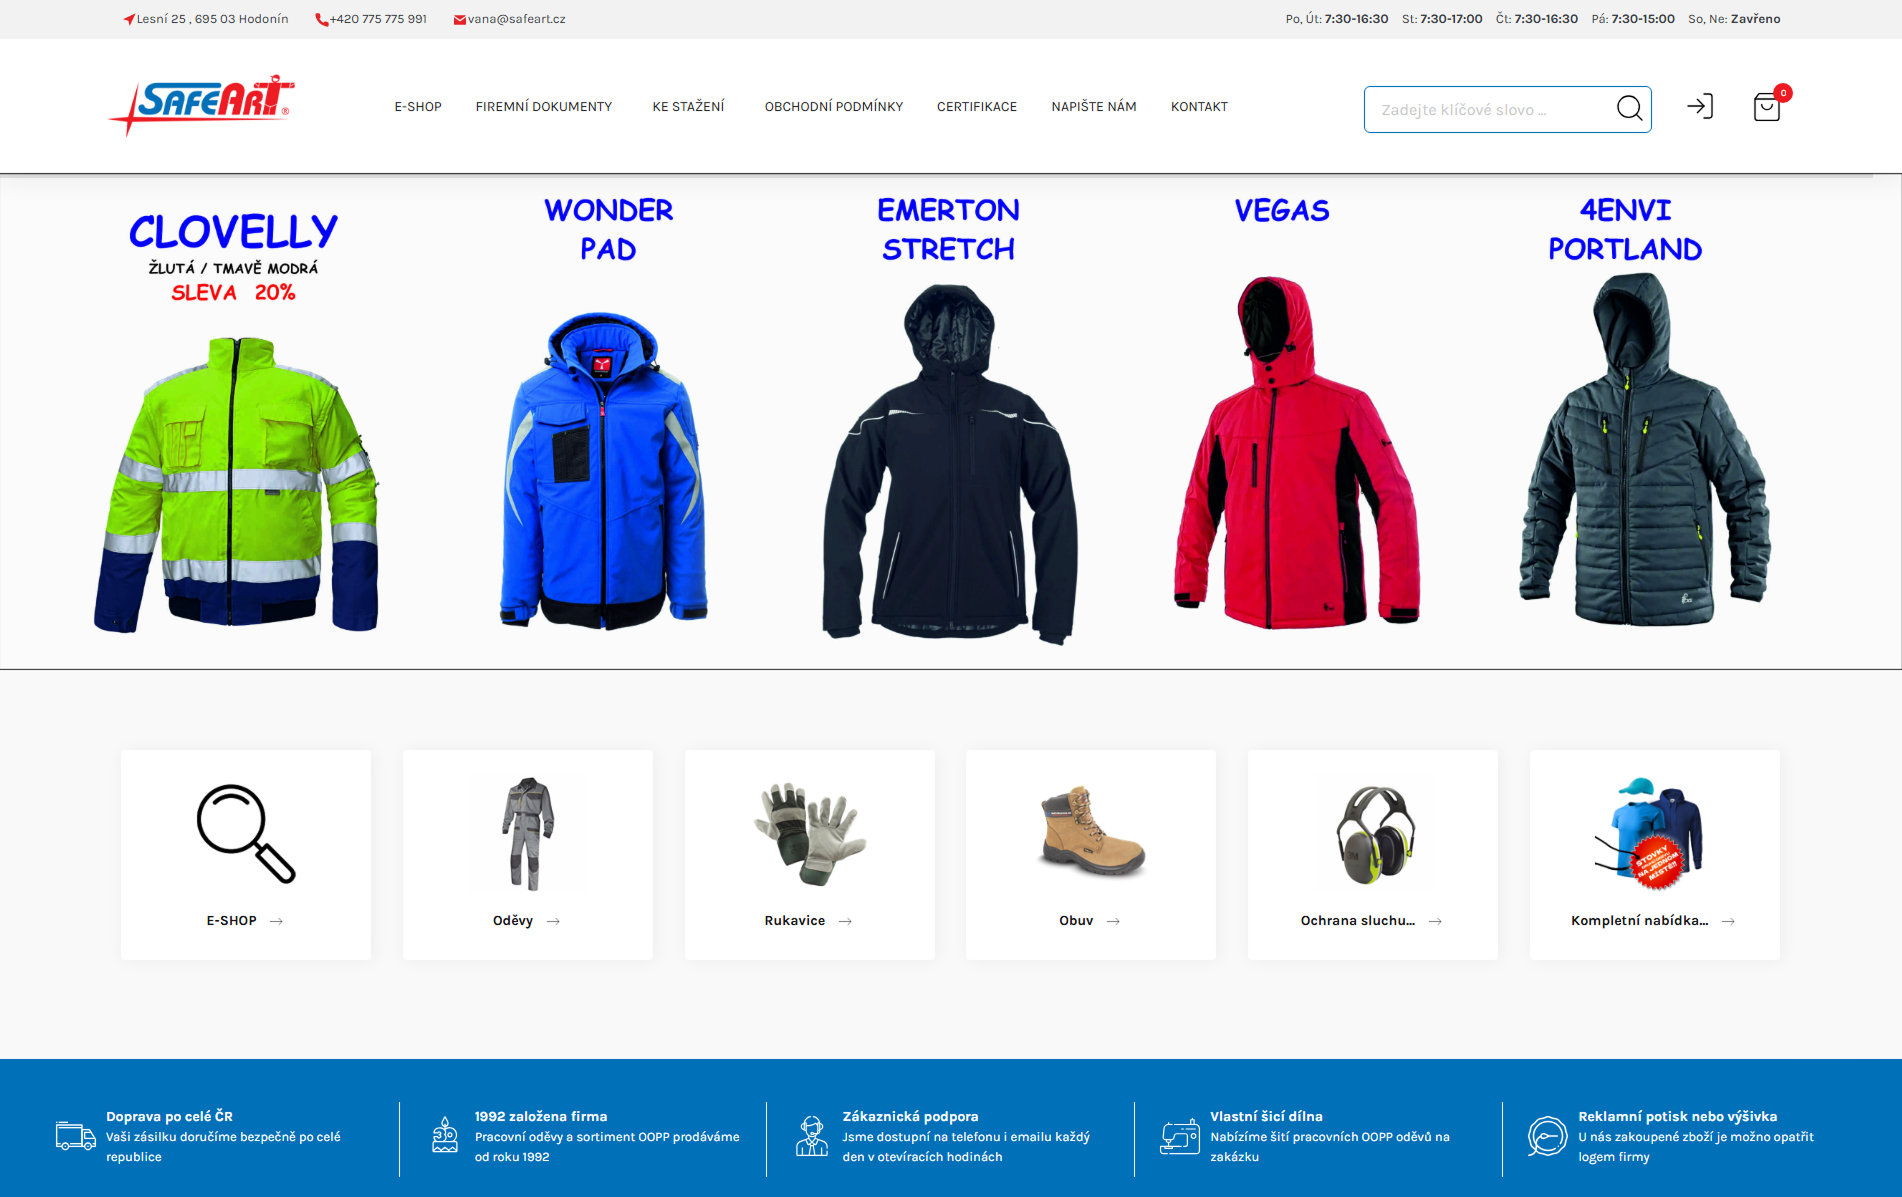
Task: Click the phone icon in top bar
Action: pyautogui.click(x=321, y=19)
